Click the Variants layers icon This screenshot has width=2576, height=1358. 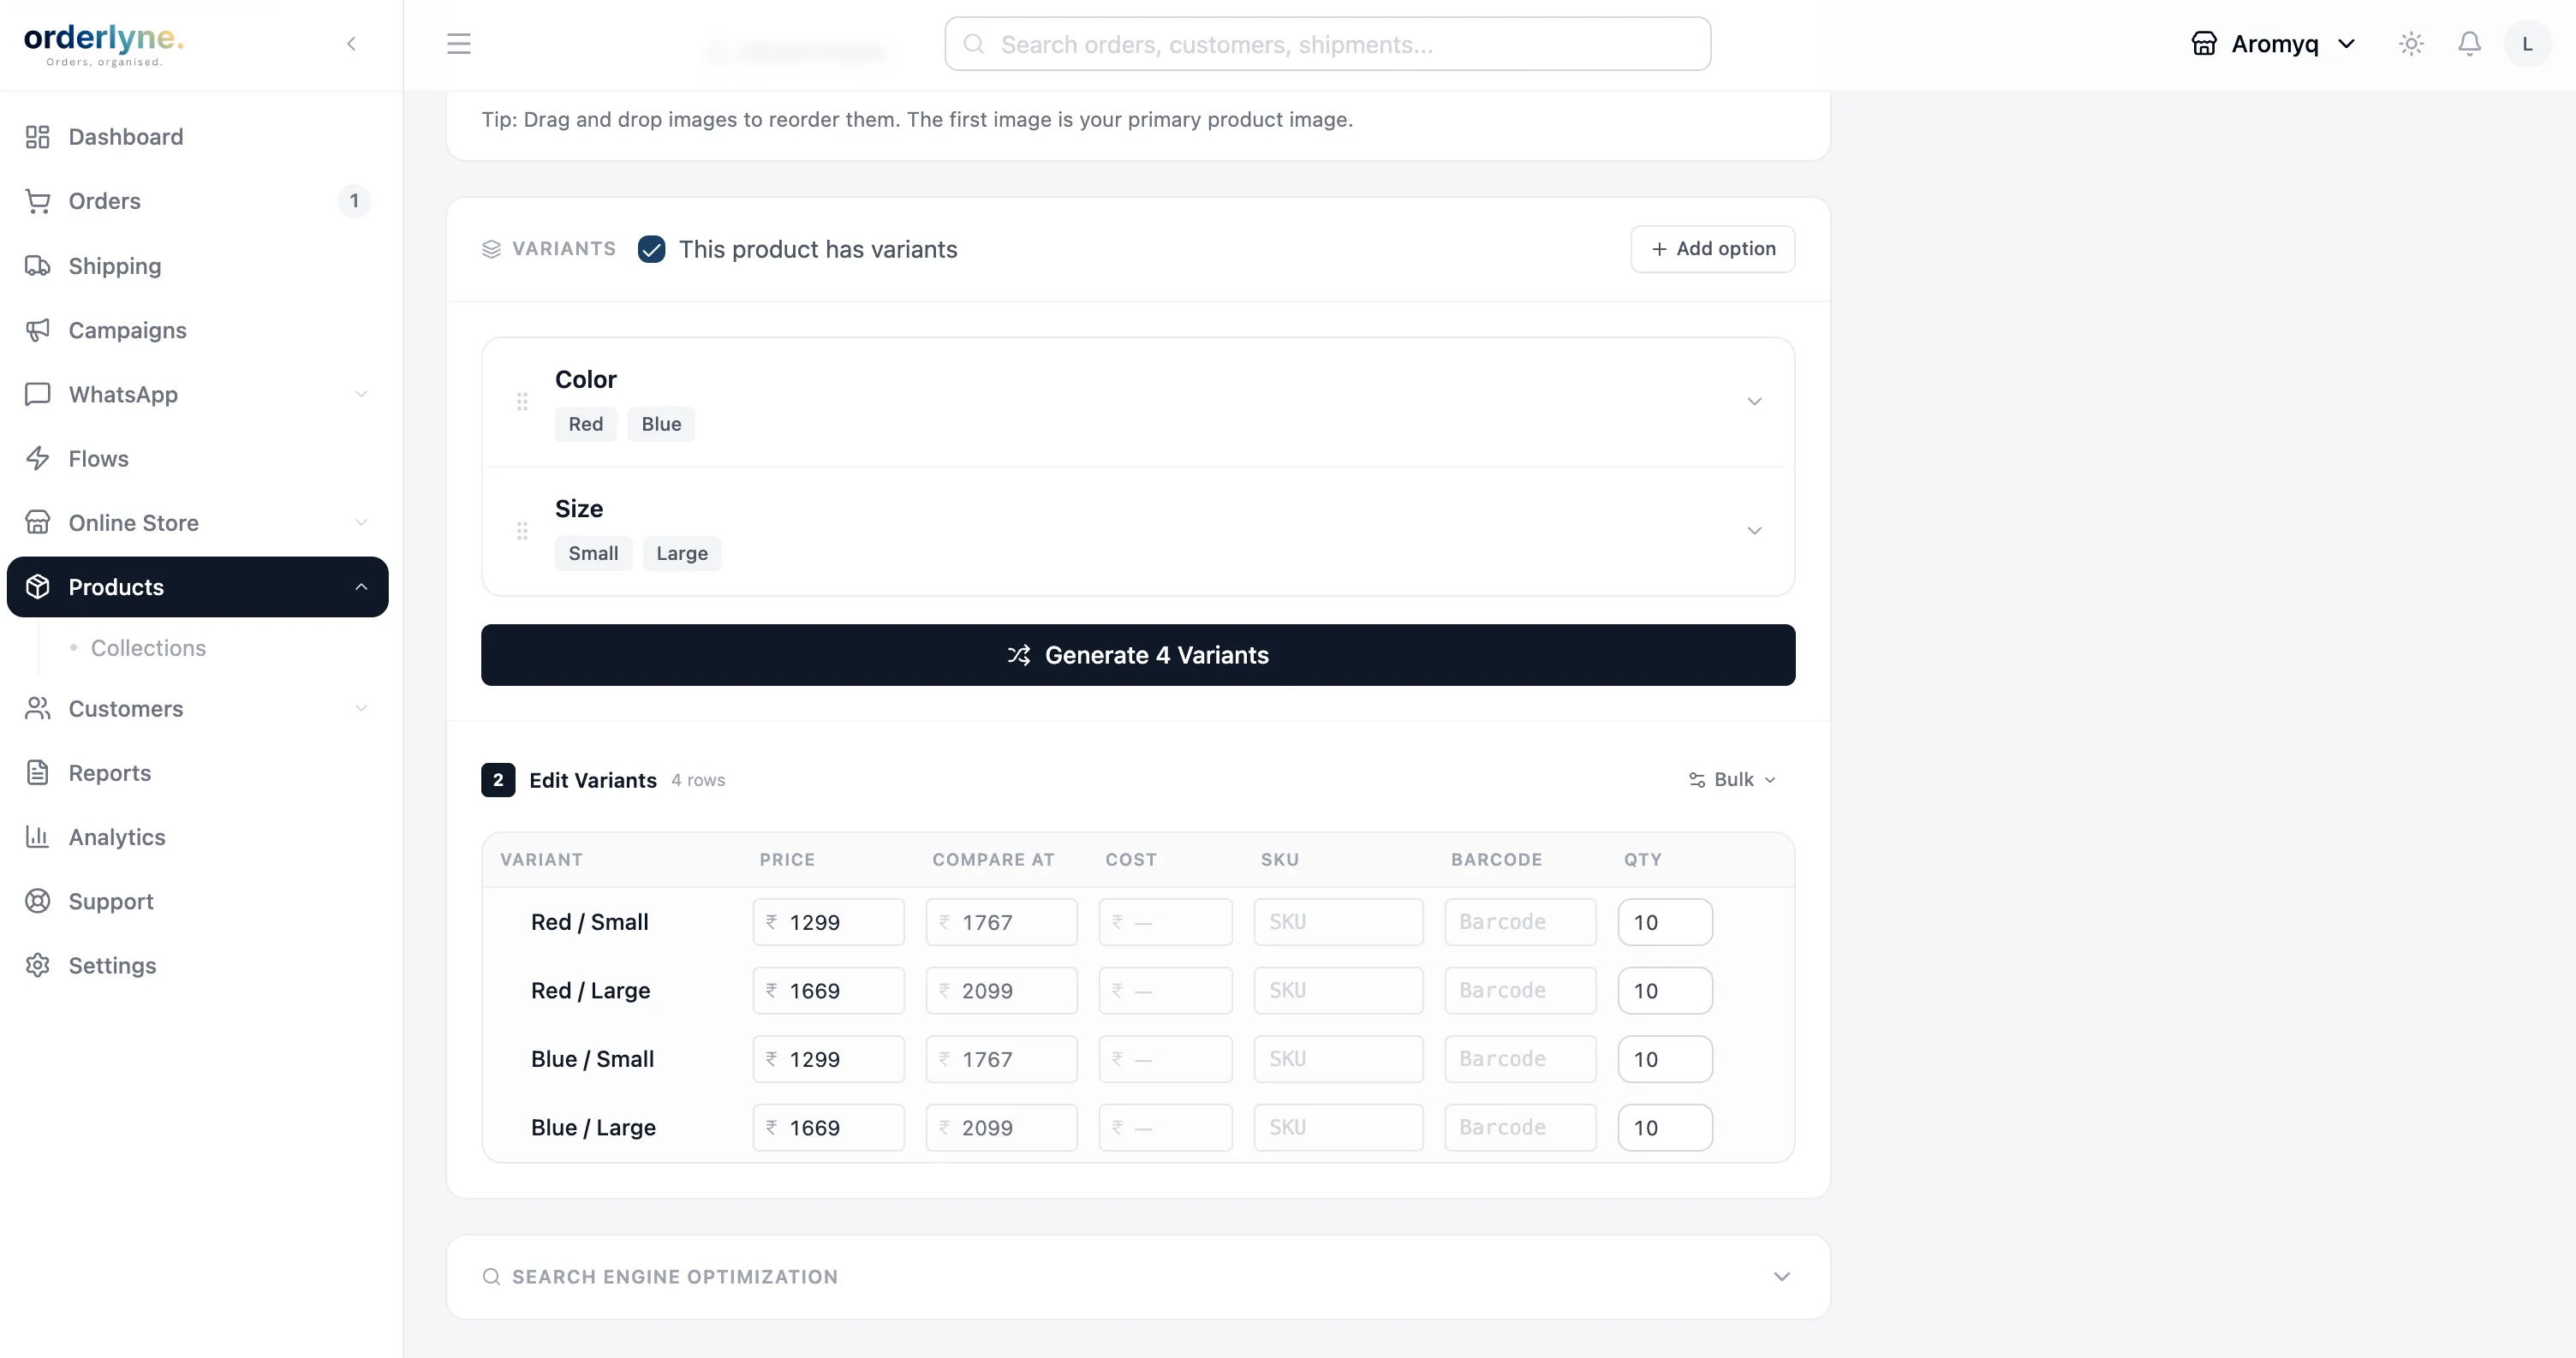(x=491, y=249)
